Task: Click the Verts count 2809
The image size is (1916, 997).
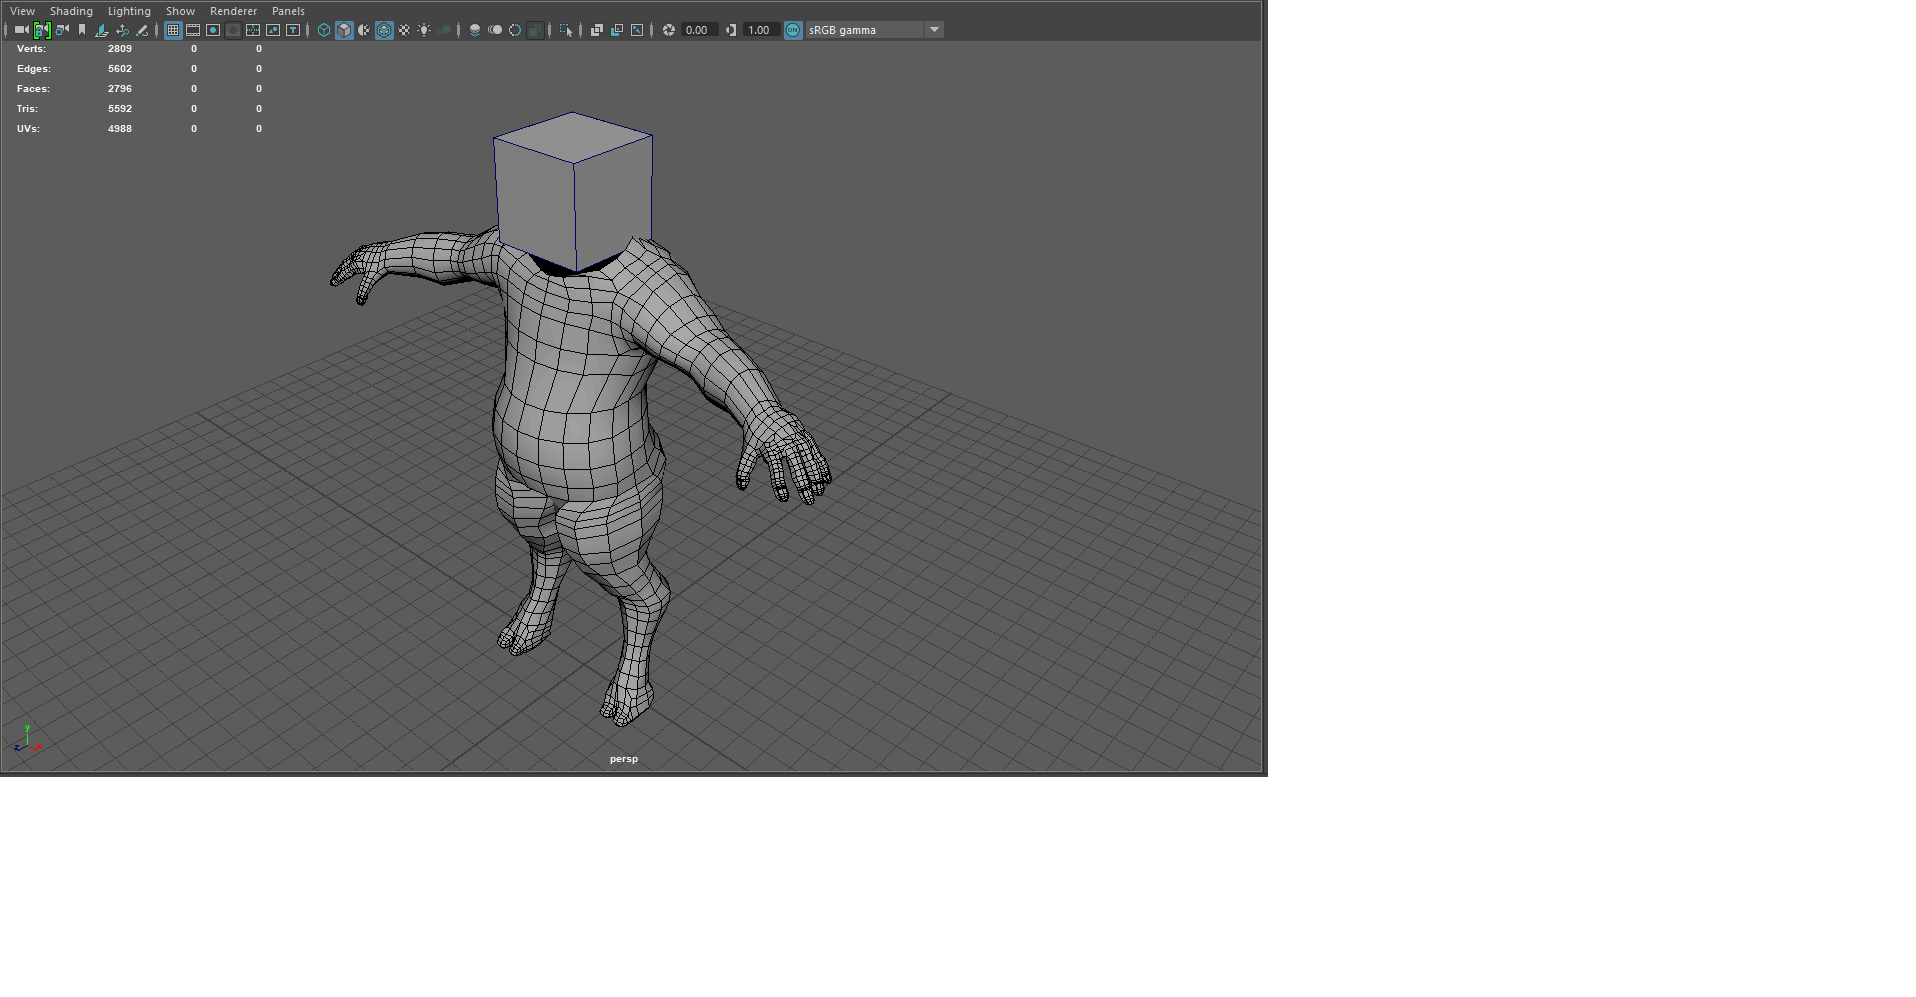Action: point(120,48)
